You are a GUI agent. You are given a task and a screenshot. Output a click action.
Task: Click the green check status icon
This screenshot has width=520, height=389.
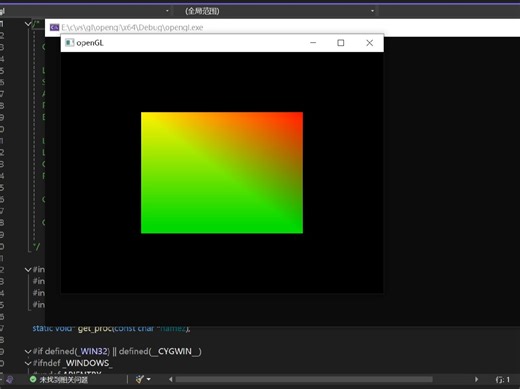(x=33, y=379)
